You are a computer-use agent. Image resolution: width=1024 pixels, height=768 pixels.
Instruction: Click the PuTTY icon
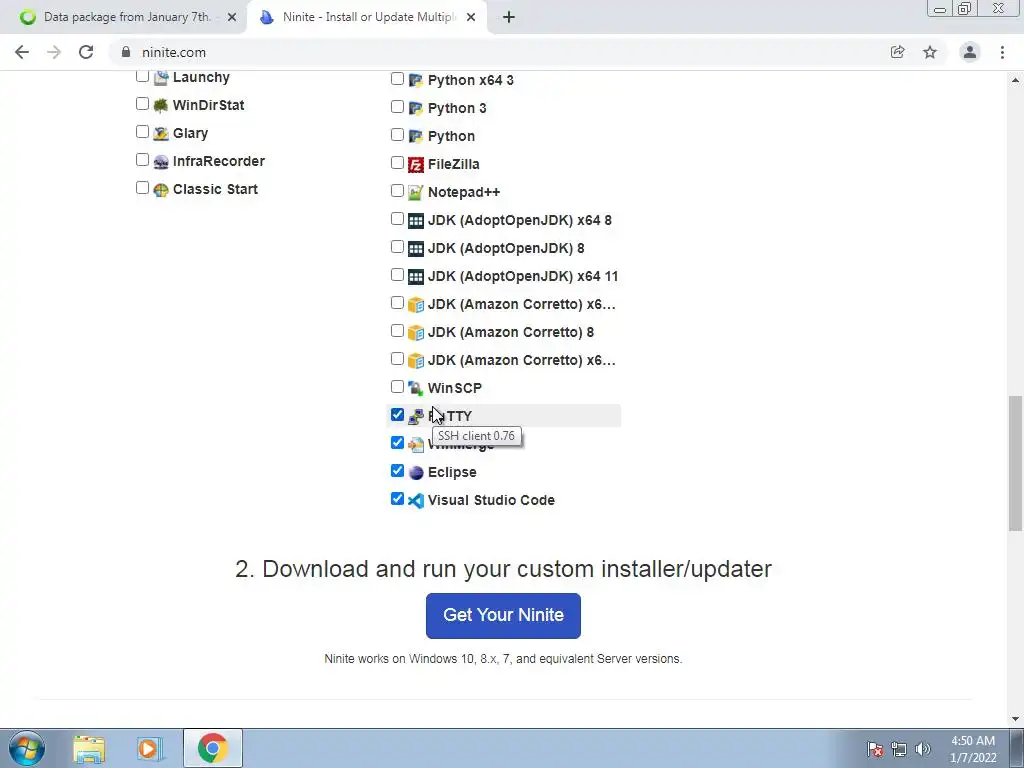(x=416, y=417)
